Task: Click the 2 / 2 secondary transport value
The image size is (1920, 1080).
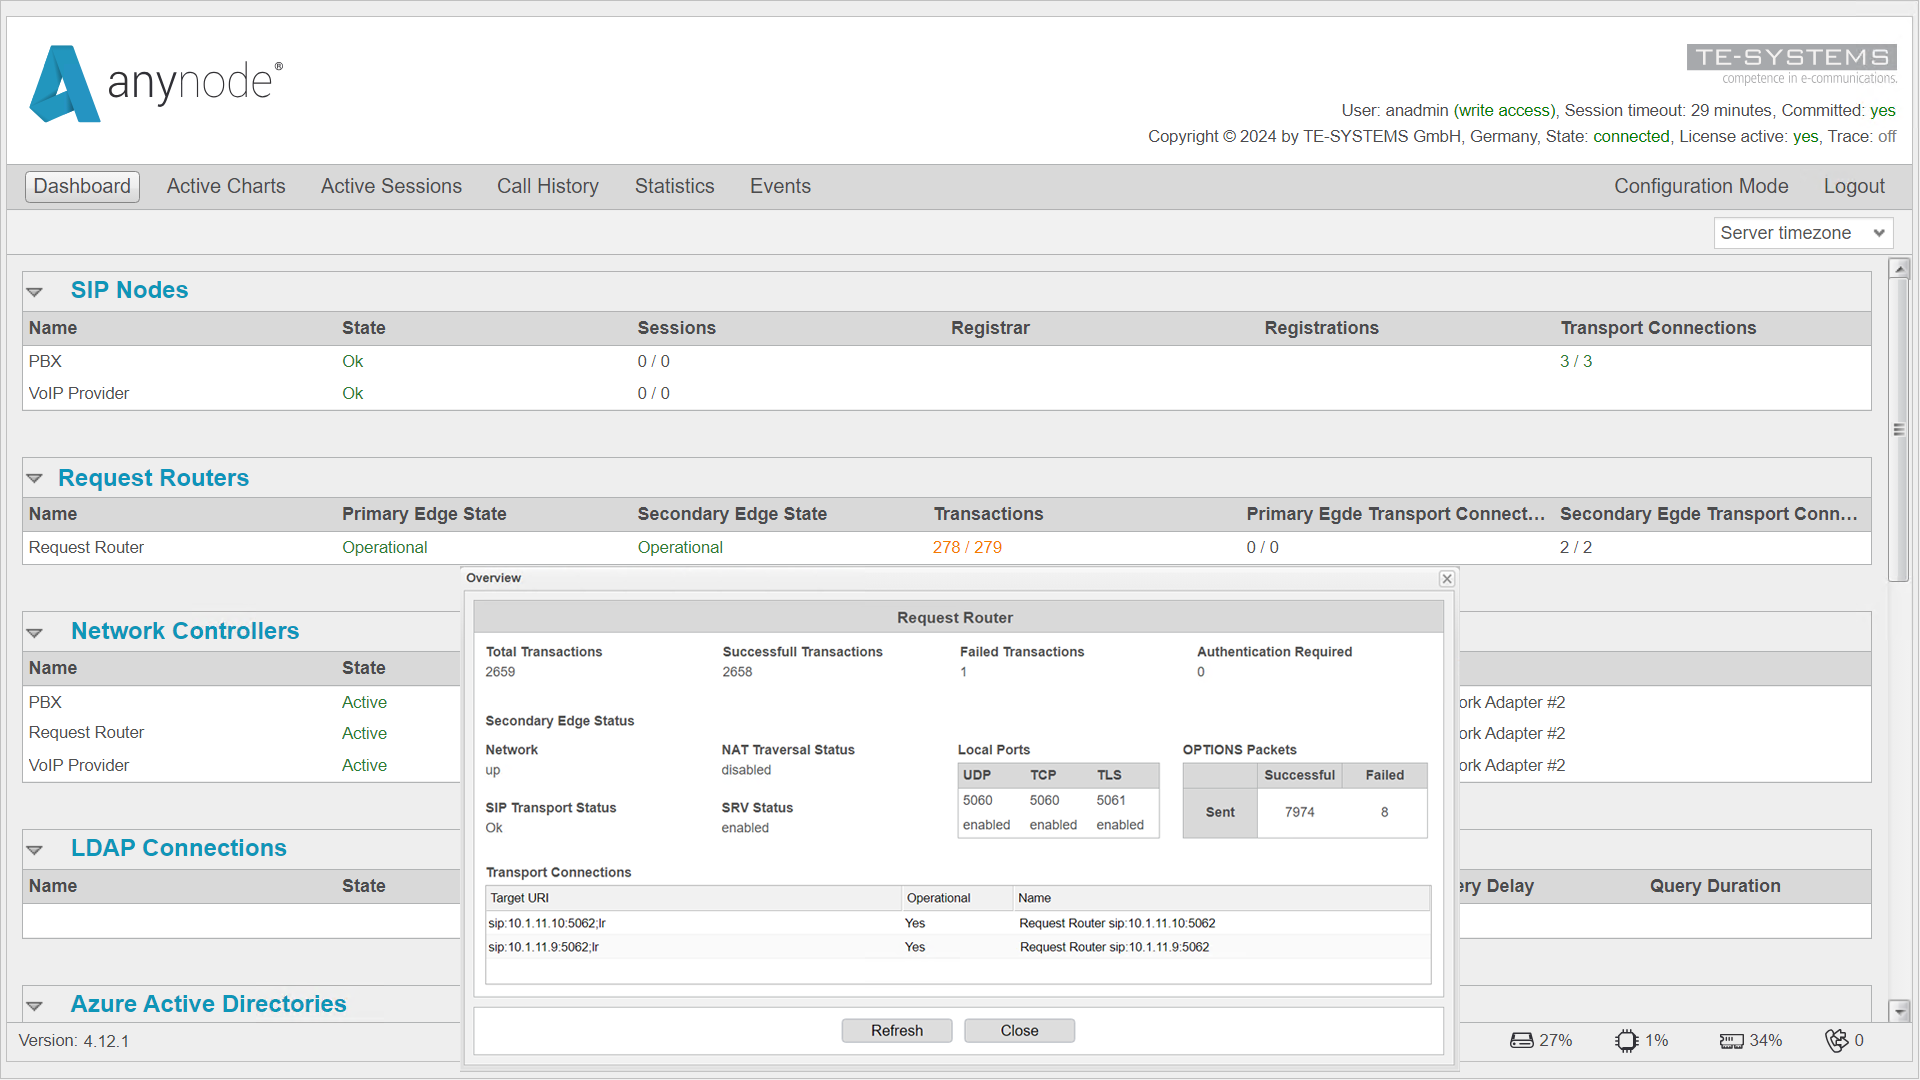Action: (x=1576, y=548)
